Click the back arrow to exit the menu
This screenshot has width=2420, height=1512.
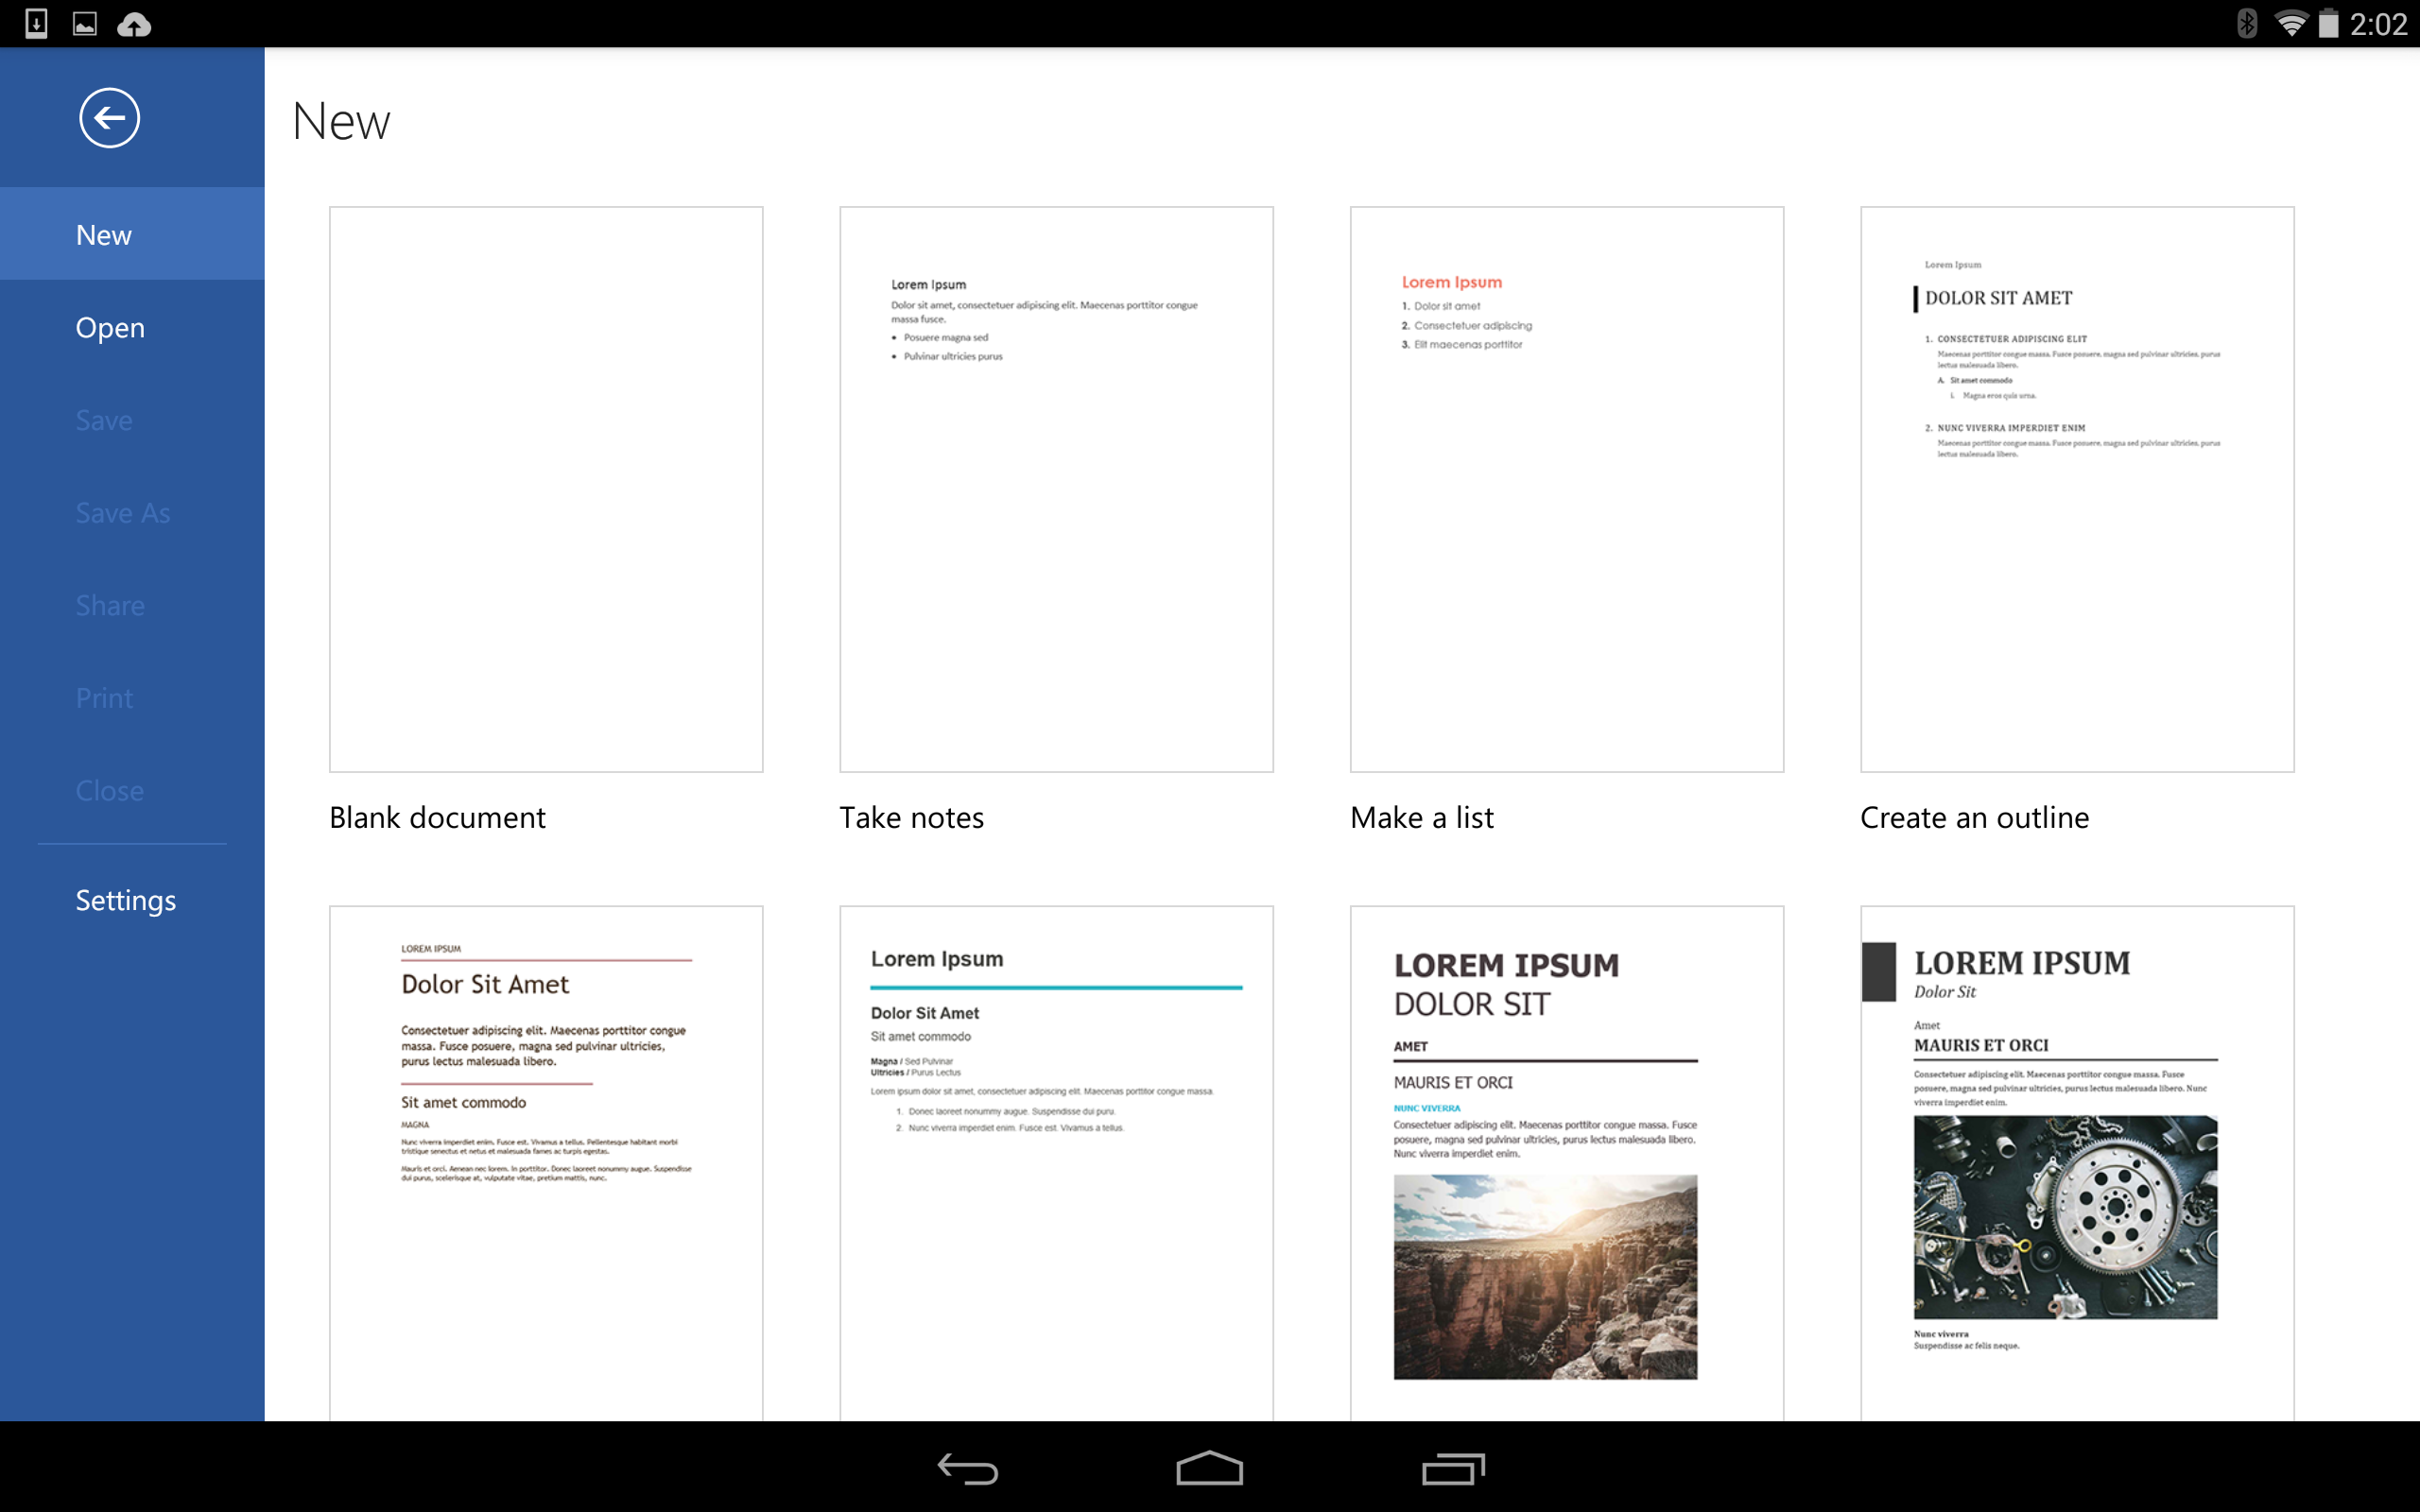(x=110, y=117)
